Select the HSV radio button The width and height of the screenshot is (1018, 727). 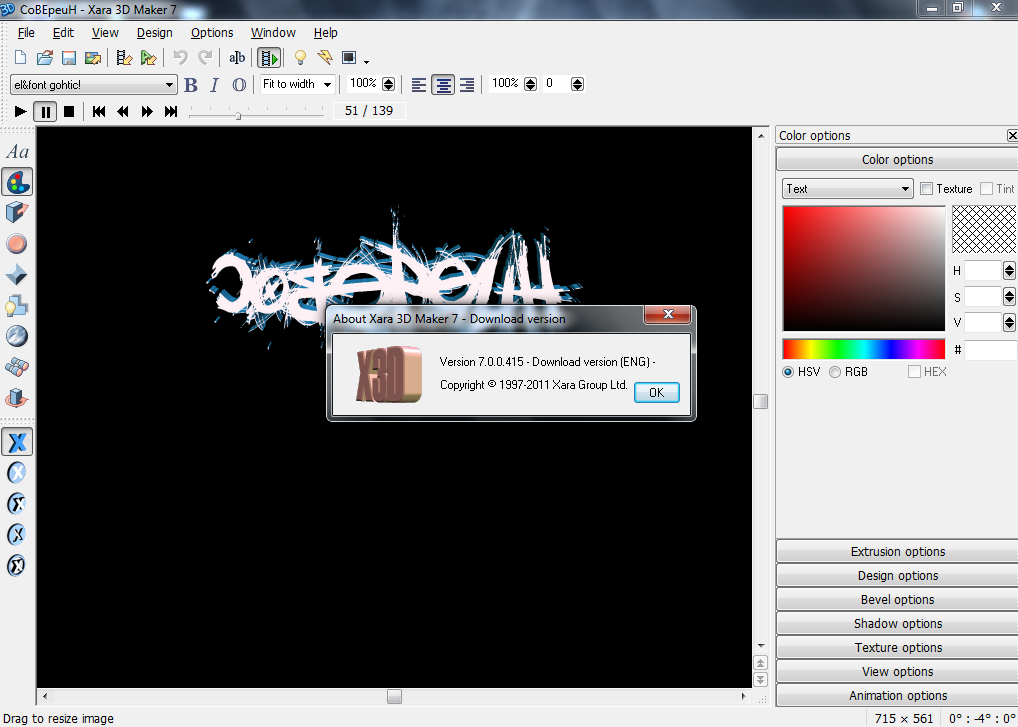coord(788,372)
